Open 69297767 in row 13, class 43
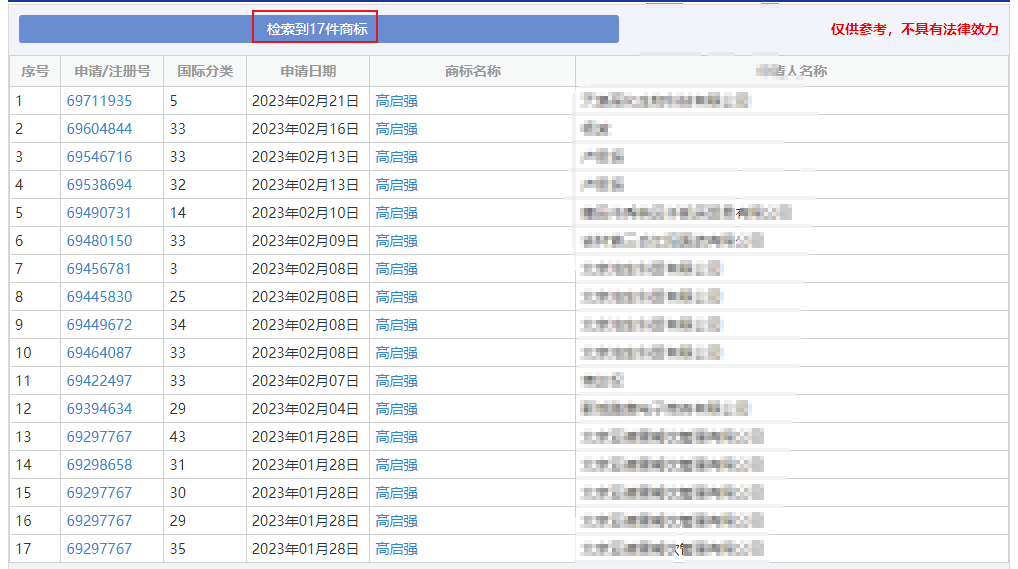The height and width of the screenshot is (569, 1018). (x=99, y=436)
